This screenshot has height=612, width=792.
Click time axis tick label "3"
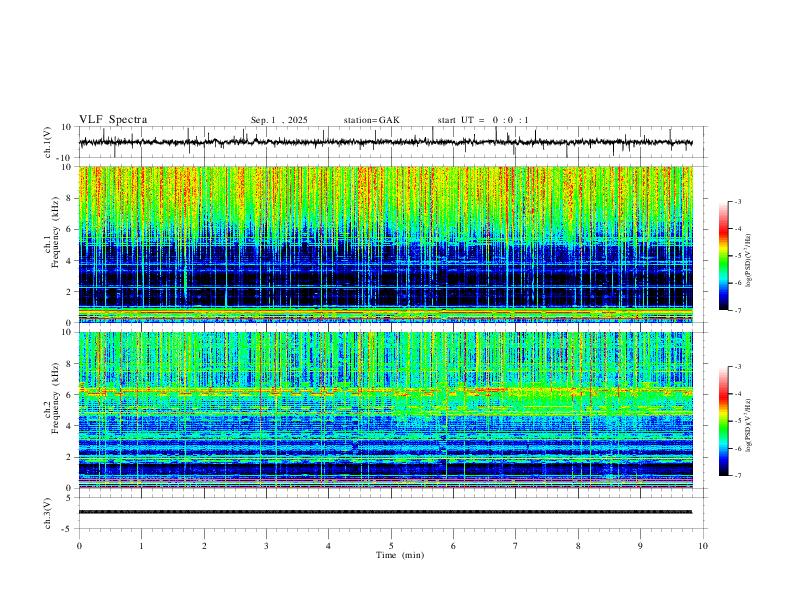coord(266,546)
